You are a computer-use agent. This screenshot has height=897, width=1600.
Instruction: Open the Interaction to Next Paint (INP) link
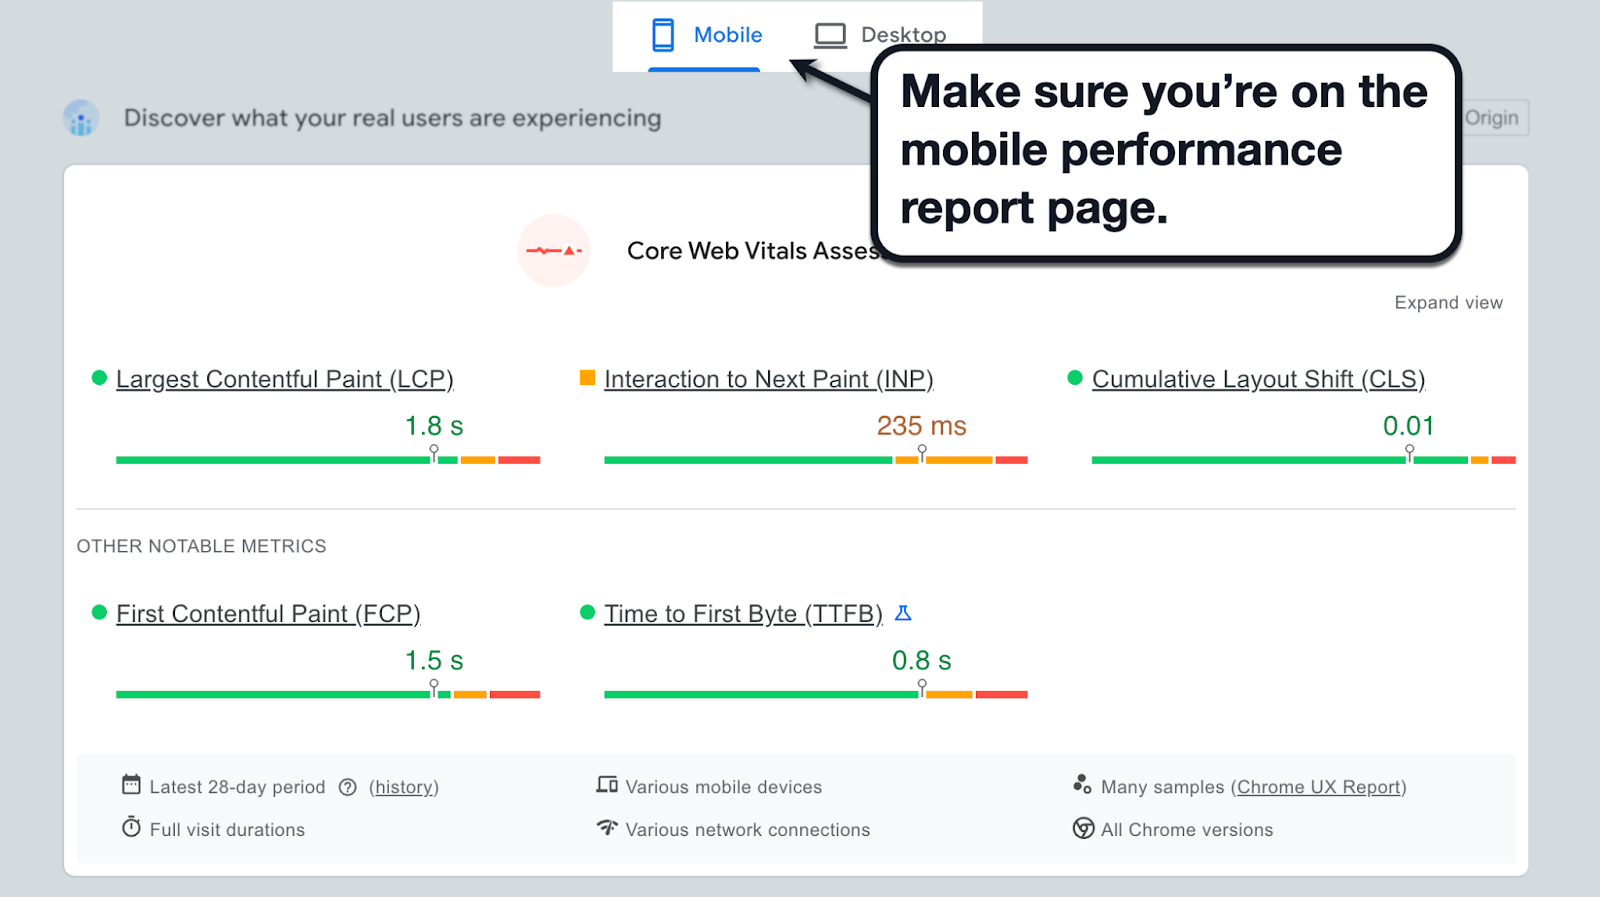click(768, 380)
